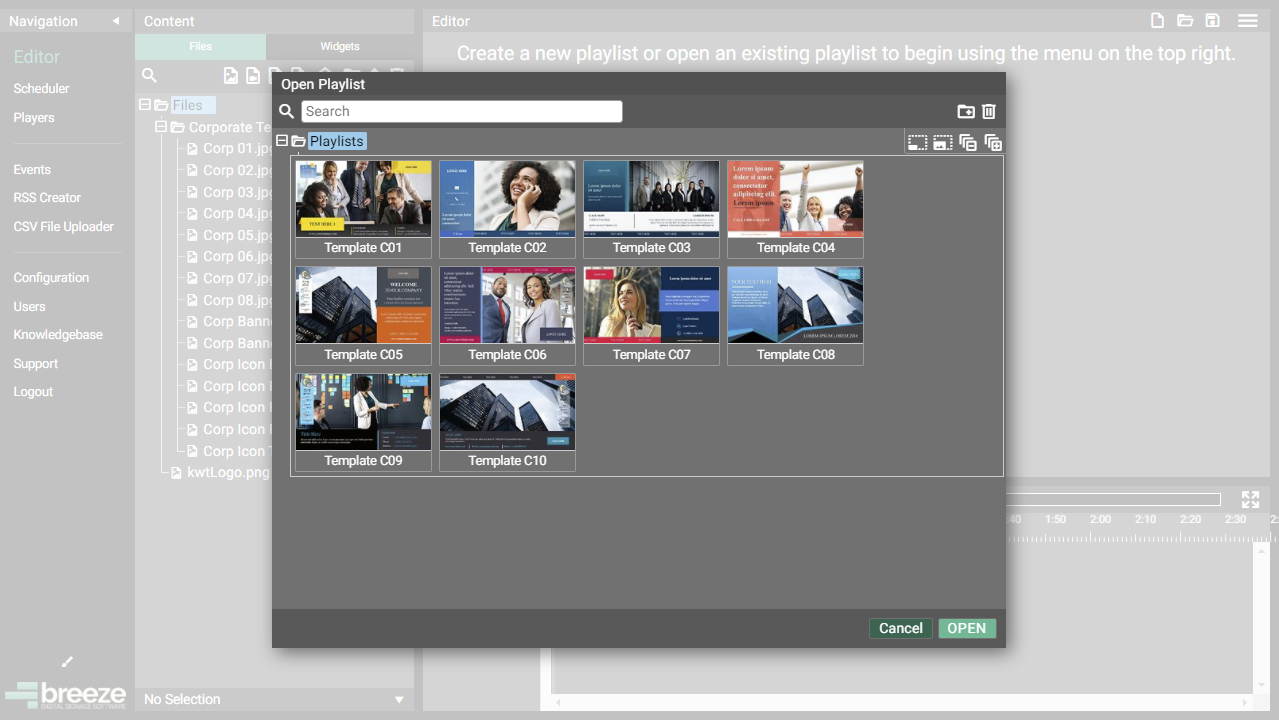Click Logout in navigation

(x=33, y=392)
